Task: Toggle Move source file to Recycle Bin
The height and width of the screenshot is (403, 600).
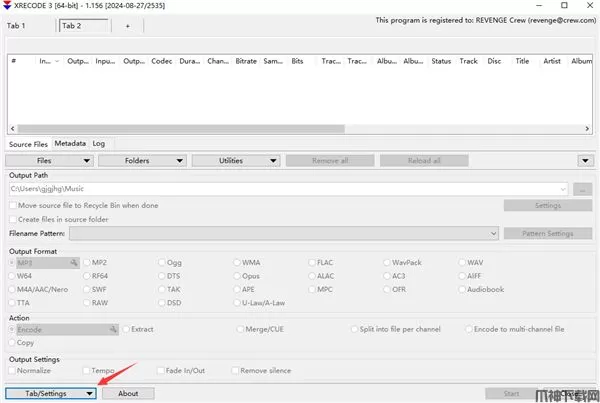Action: tap(13, 205)
